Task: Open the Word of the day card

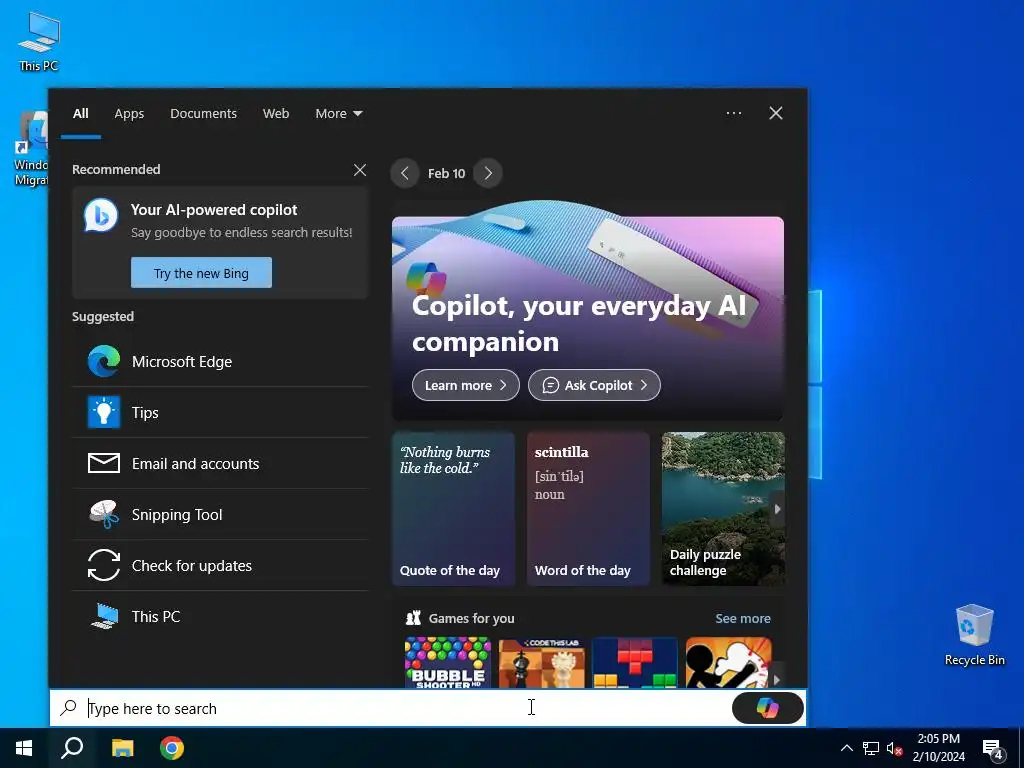Action: (588, 509)
